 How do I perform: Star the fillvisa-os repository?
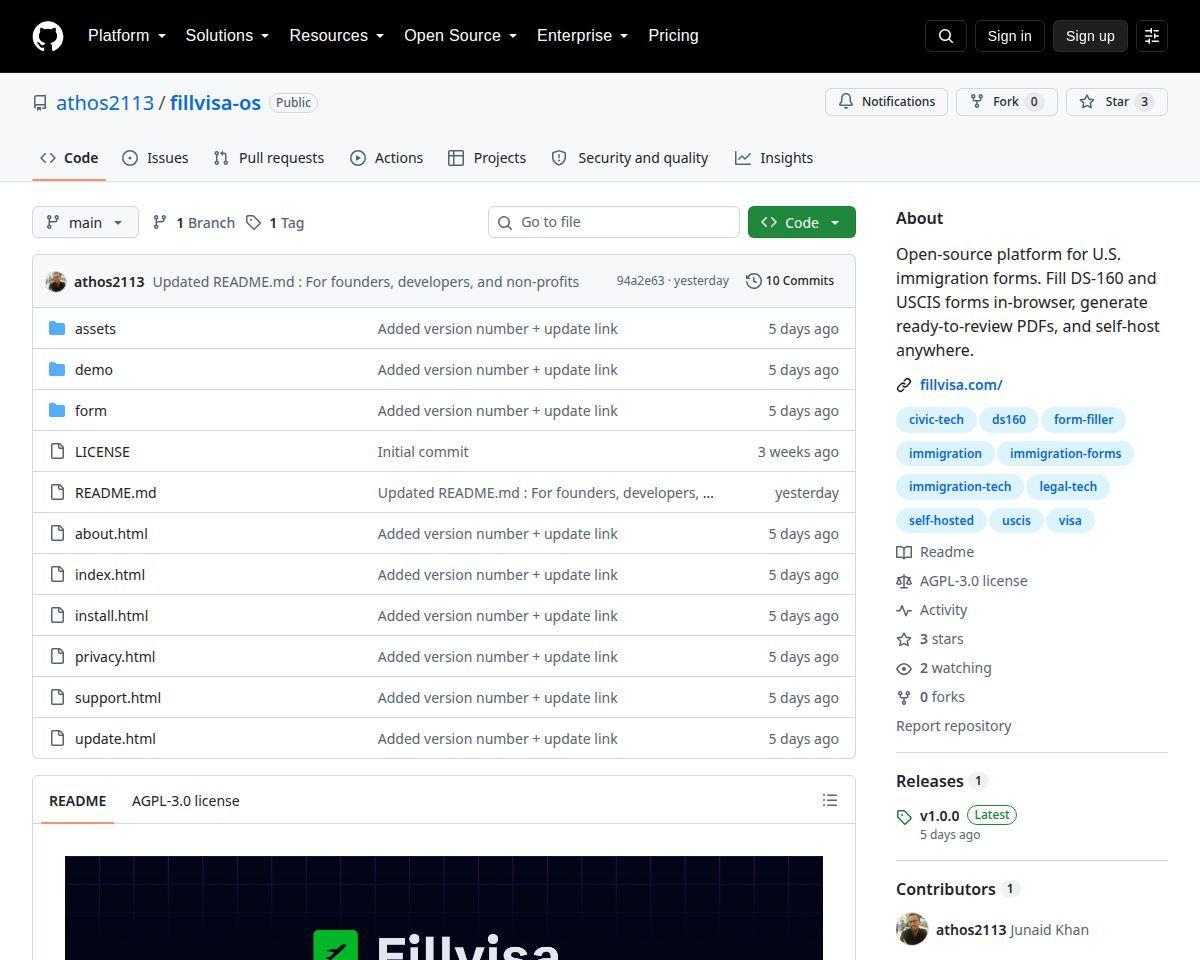point(1117,102)
